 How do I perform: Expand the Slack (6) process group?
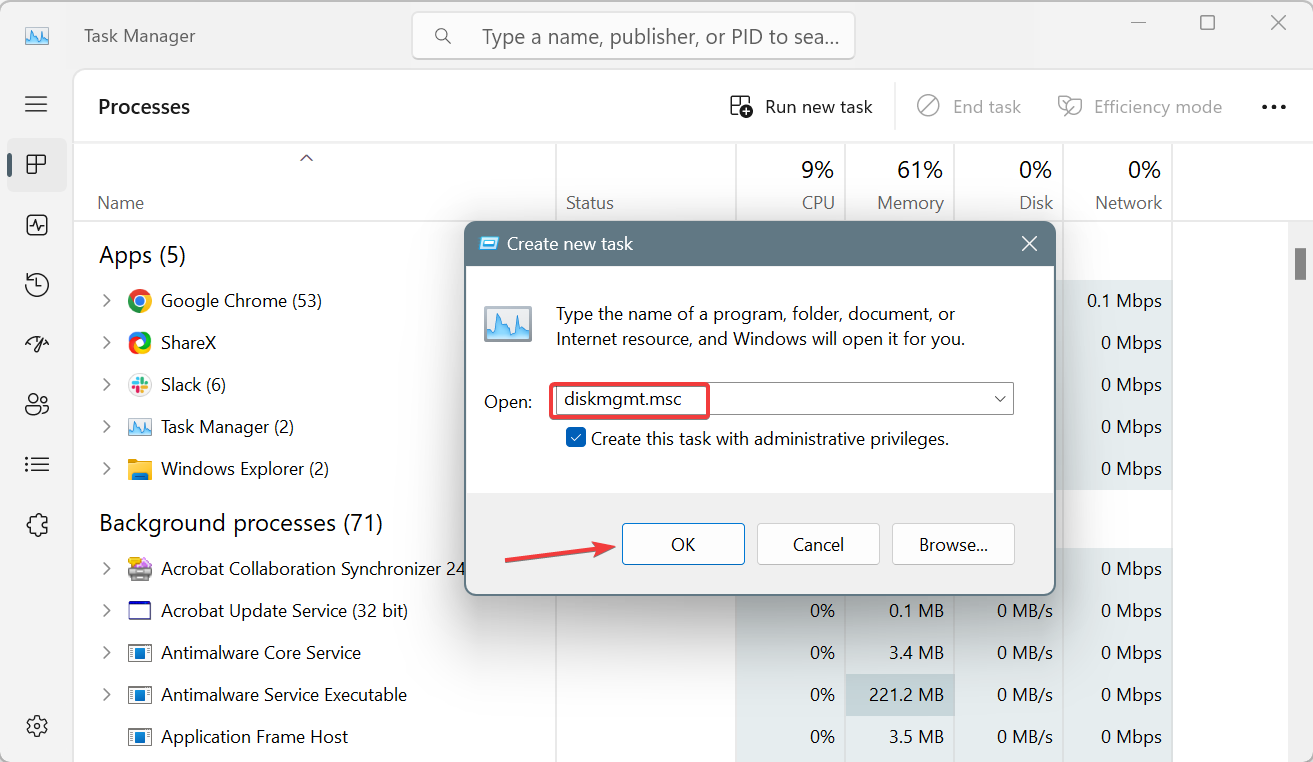[x=107, y=385]
